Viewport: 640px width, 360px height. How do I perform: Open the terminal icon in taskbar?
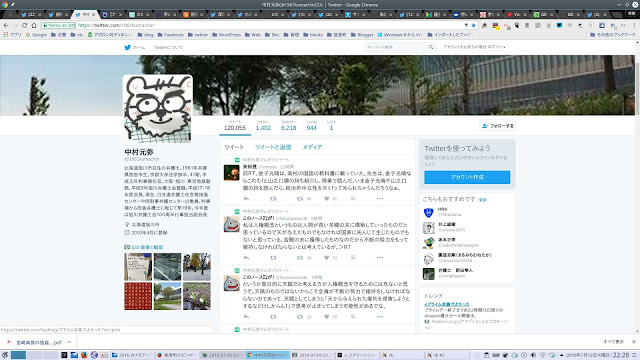[x=64, y=355]
